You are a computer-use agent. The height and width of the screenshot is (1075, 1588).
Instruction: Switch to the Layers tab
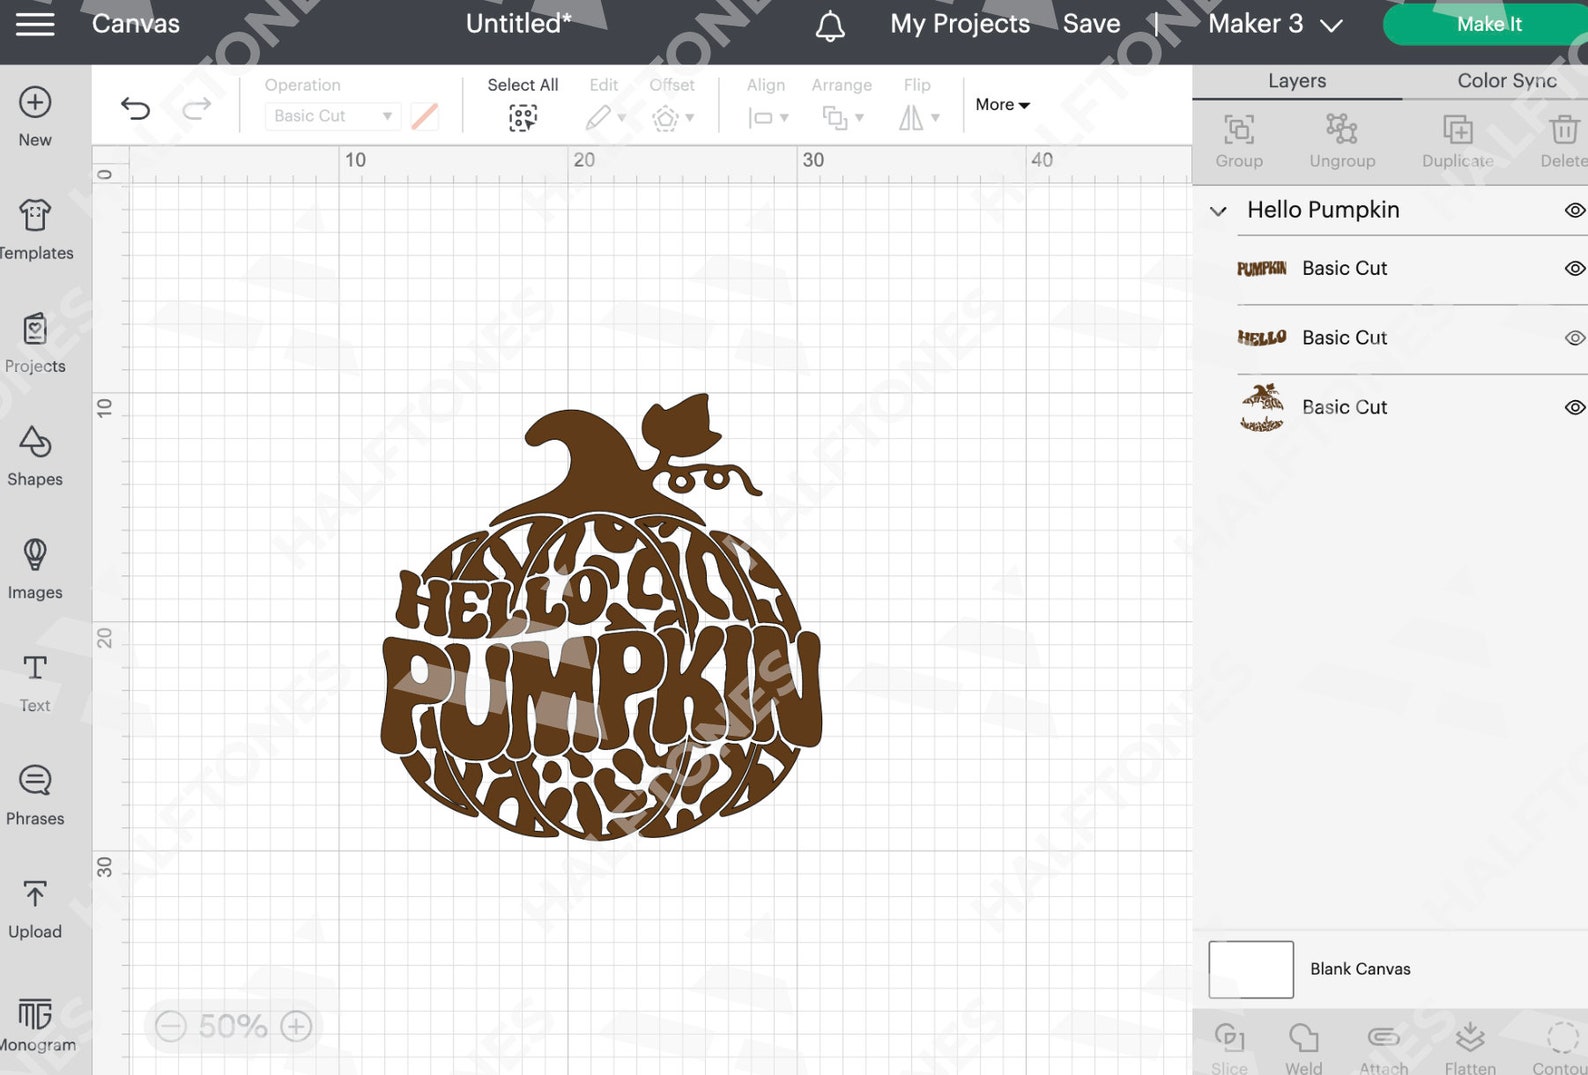1297,81
